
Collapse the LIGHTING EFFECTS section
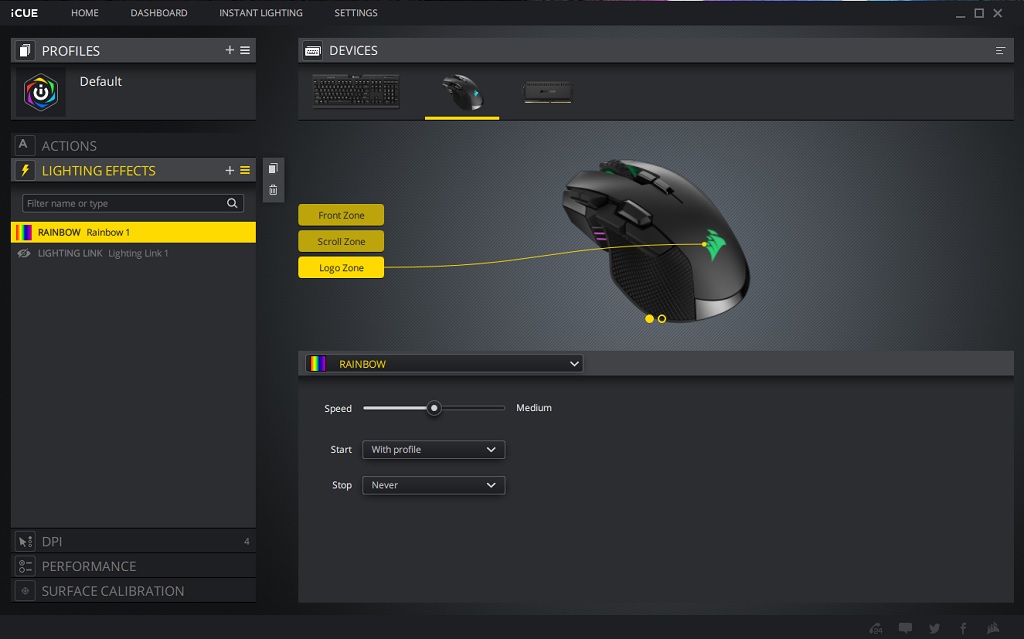pos(133,171)
